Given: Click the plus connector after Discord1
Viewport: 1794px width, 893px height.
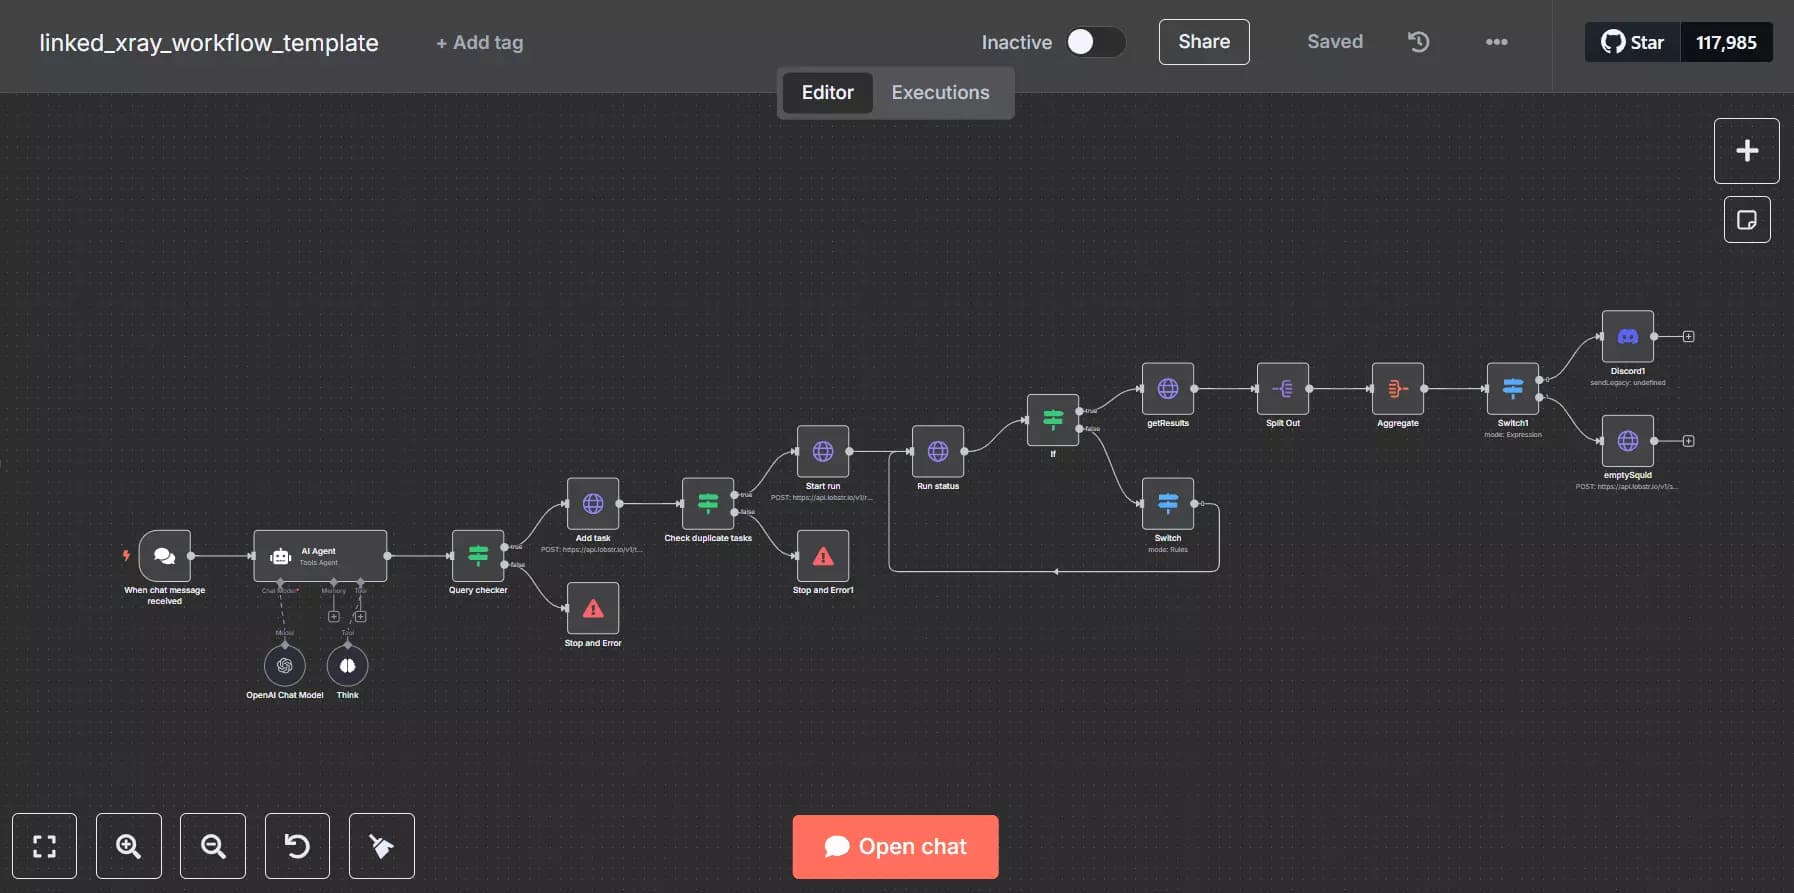Looking at the screenshot, I should 1689,337.
